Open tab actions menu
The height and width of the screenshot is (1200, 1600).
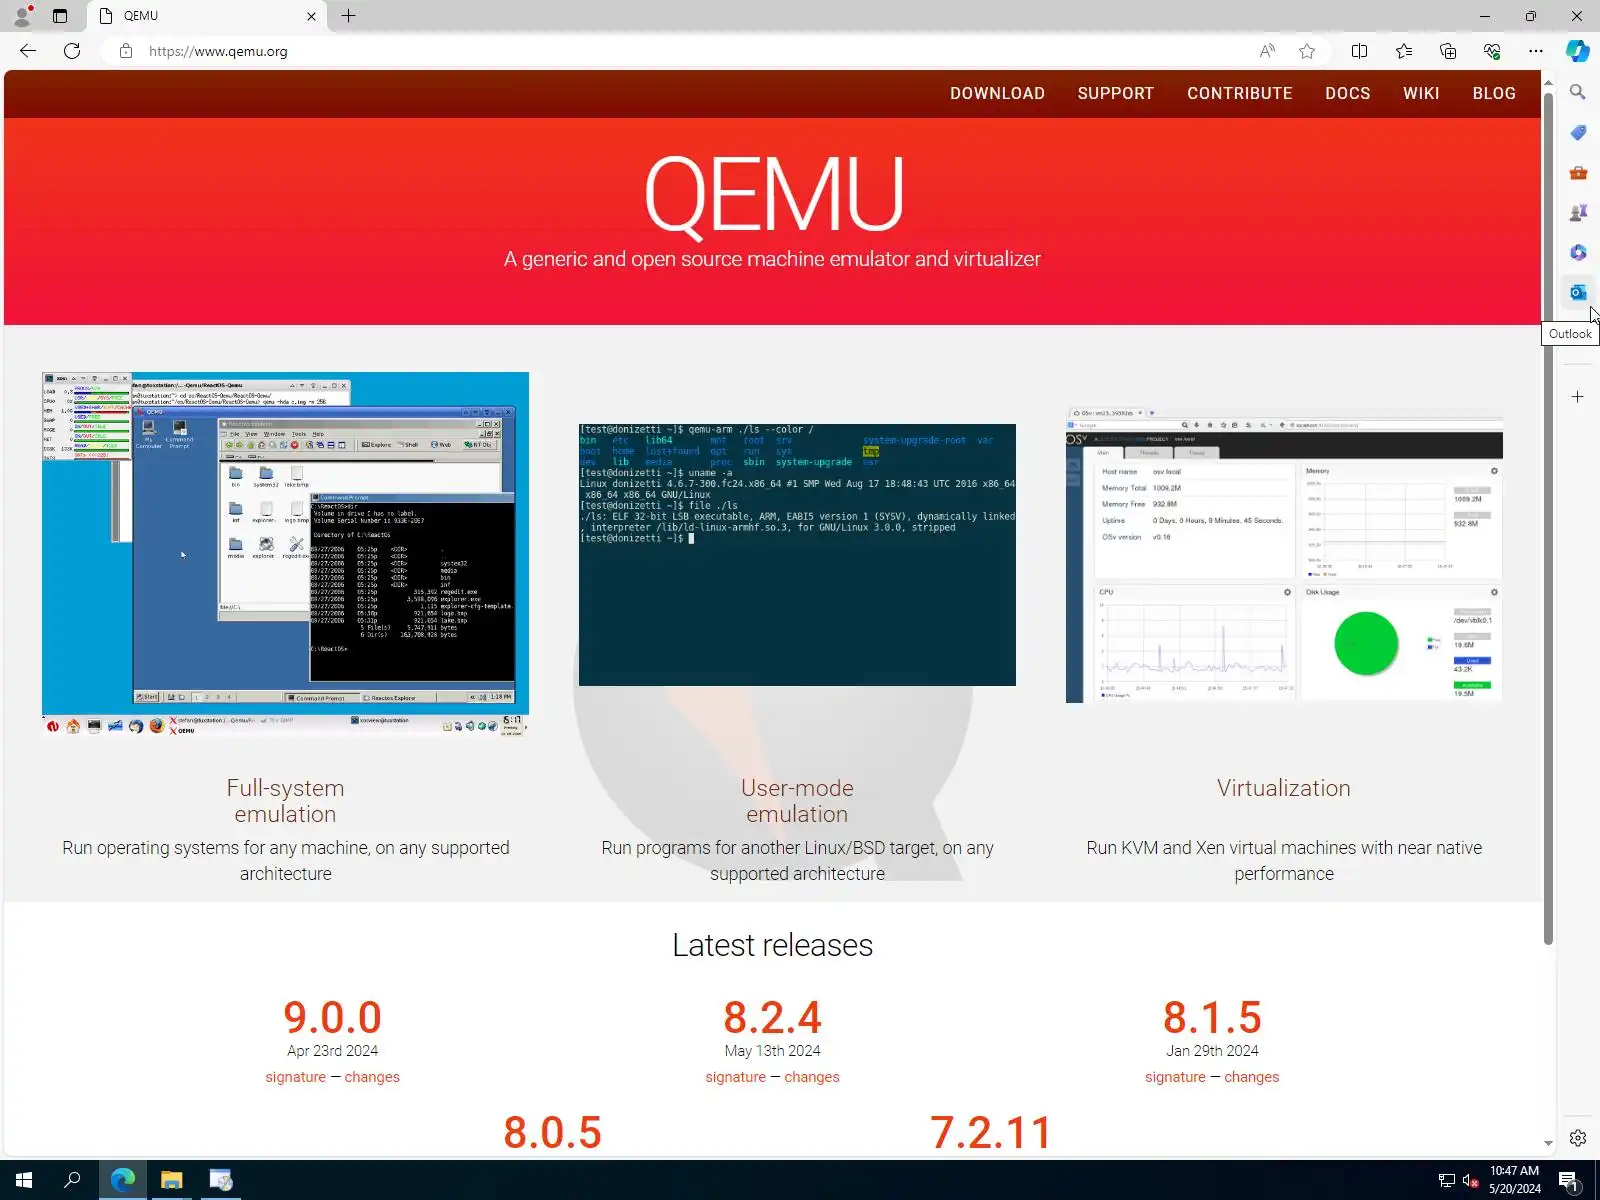coord(60,16)
